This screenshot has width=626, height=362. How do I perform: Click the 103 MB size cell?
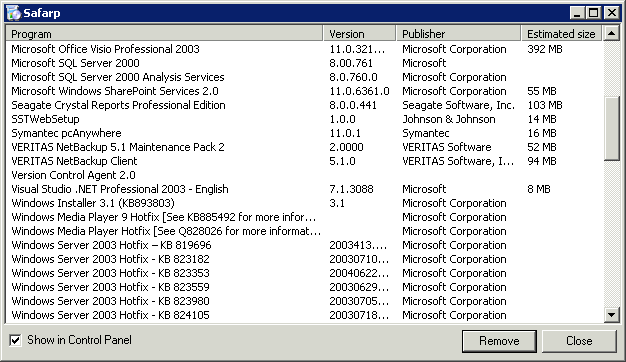[545, 105]
